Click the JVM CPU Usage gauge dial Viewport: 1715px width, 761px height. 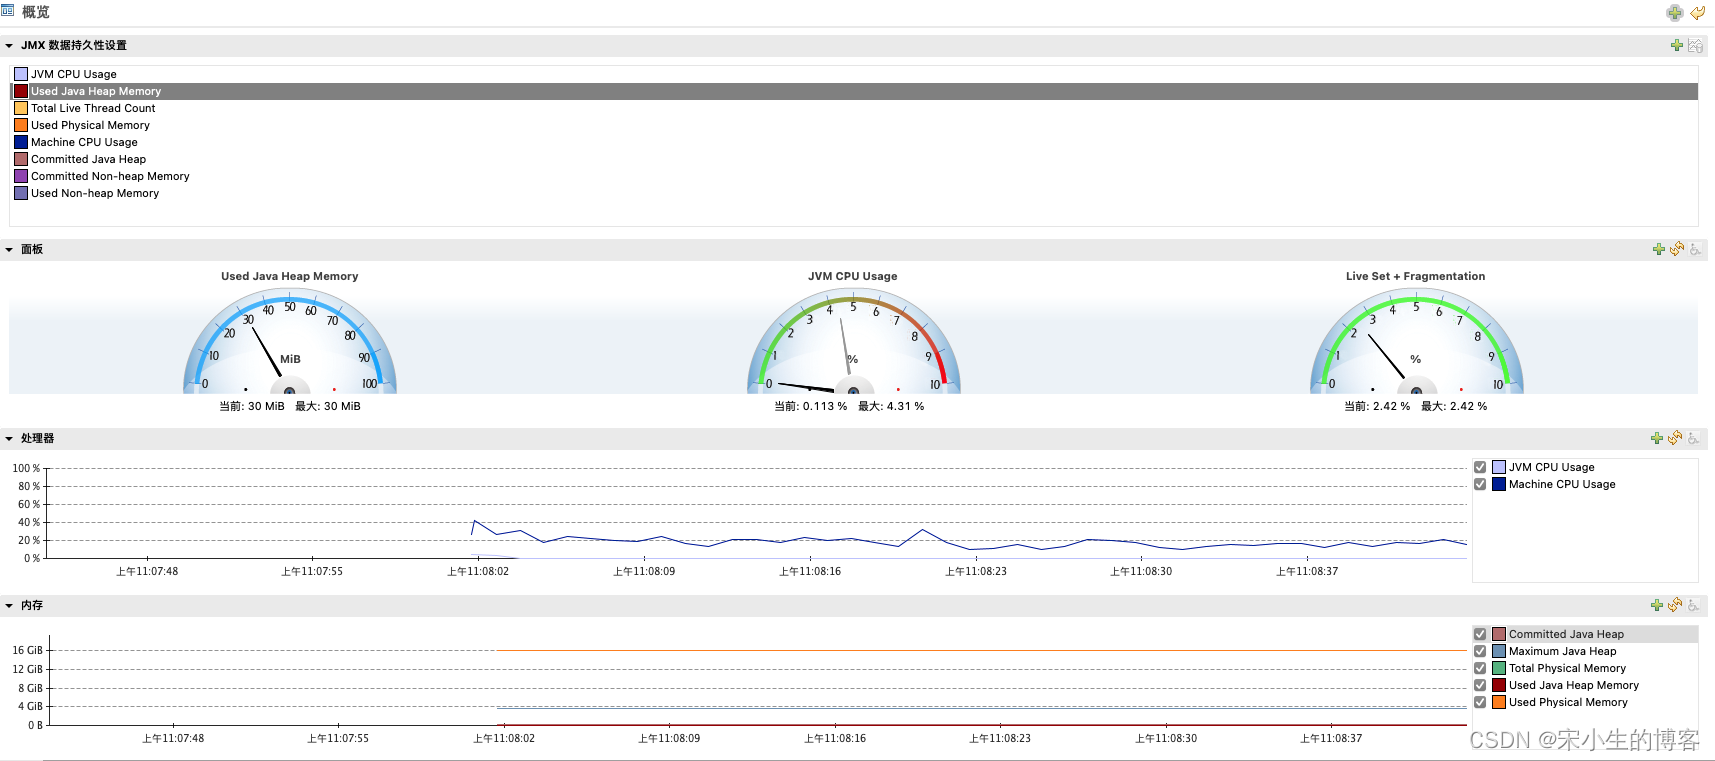click(853, 342)
